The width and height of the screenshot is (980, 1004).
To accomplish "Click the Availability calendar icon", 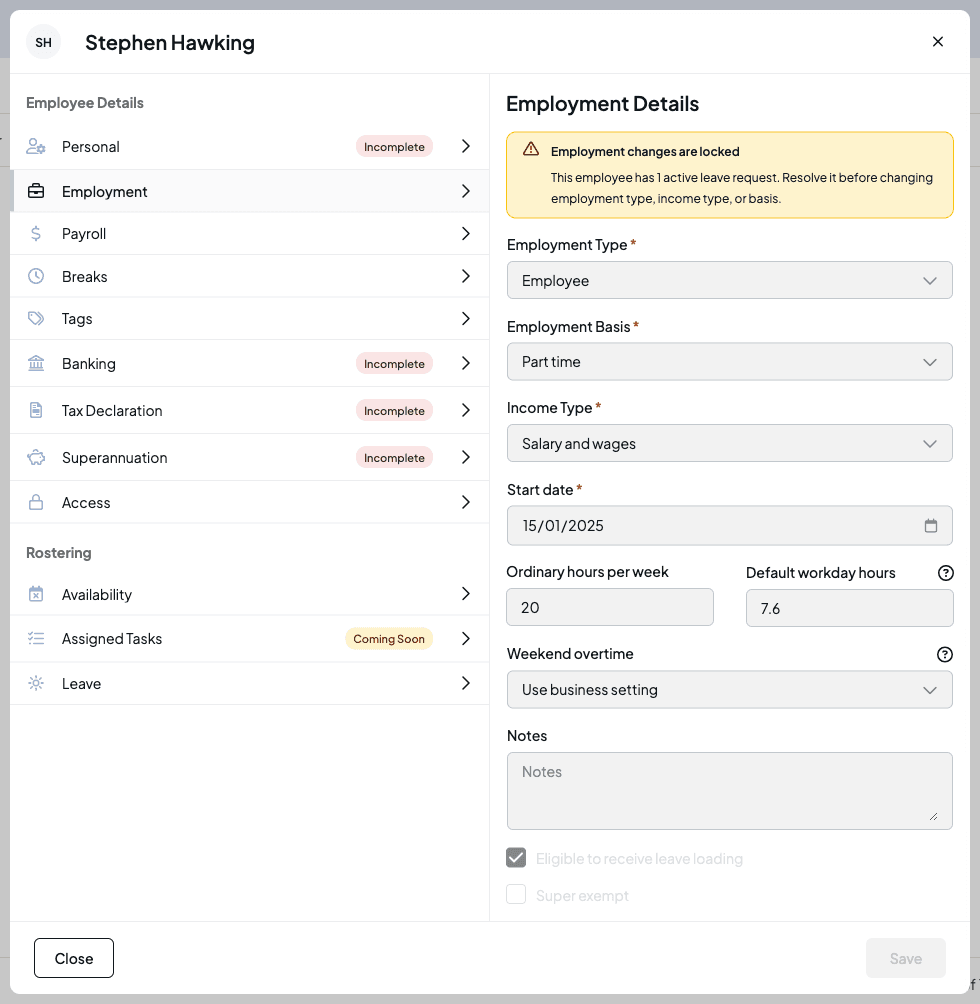I will [36, 594].
